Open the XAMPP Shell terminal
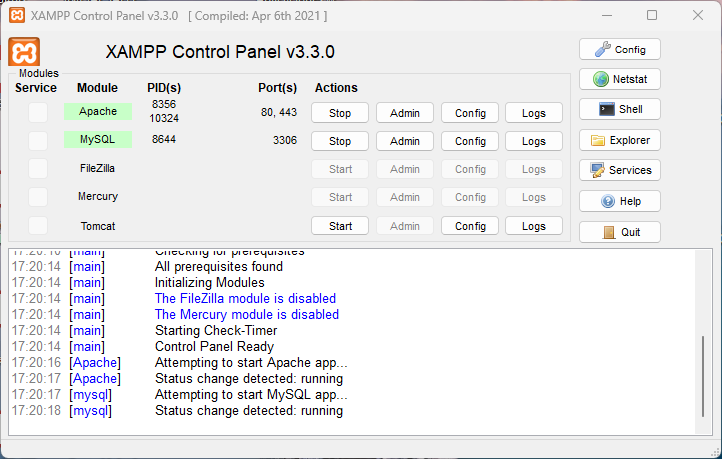 tap(619, 109)
